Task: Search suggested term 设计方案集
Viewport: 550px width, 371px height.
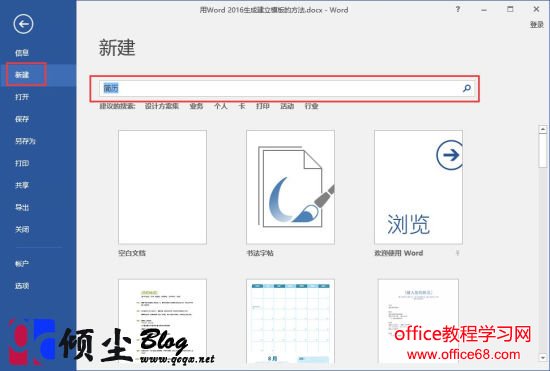Action: tap(162, 106)
